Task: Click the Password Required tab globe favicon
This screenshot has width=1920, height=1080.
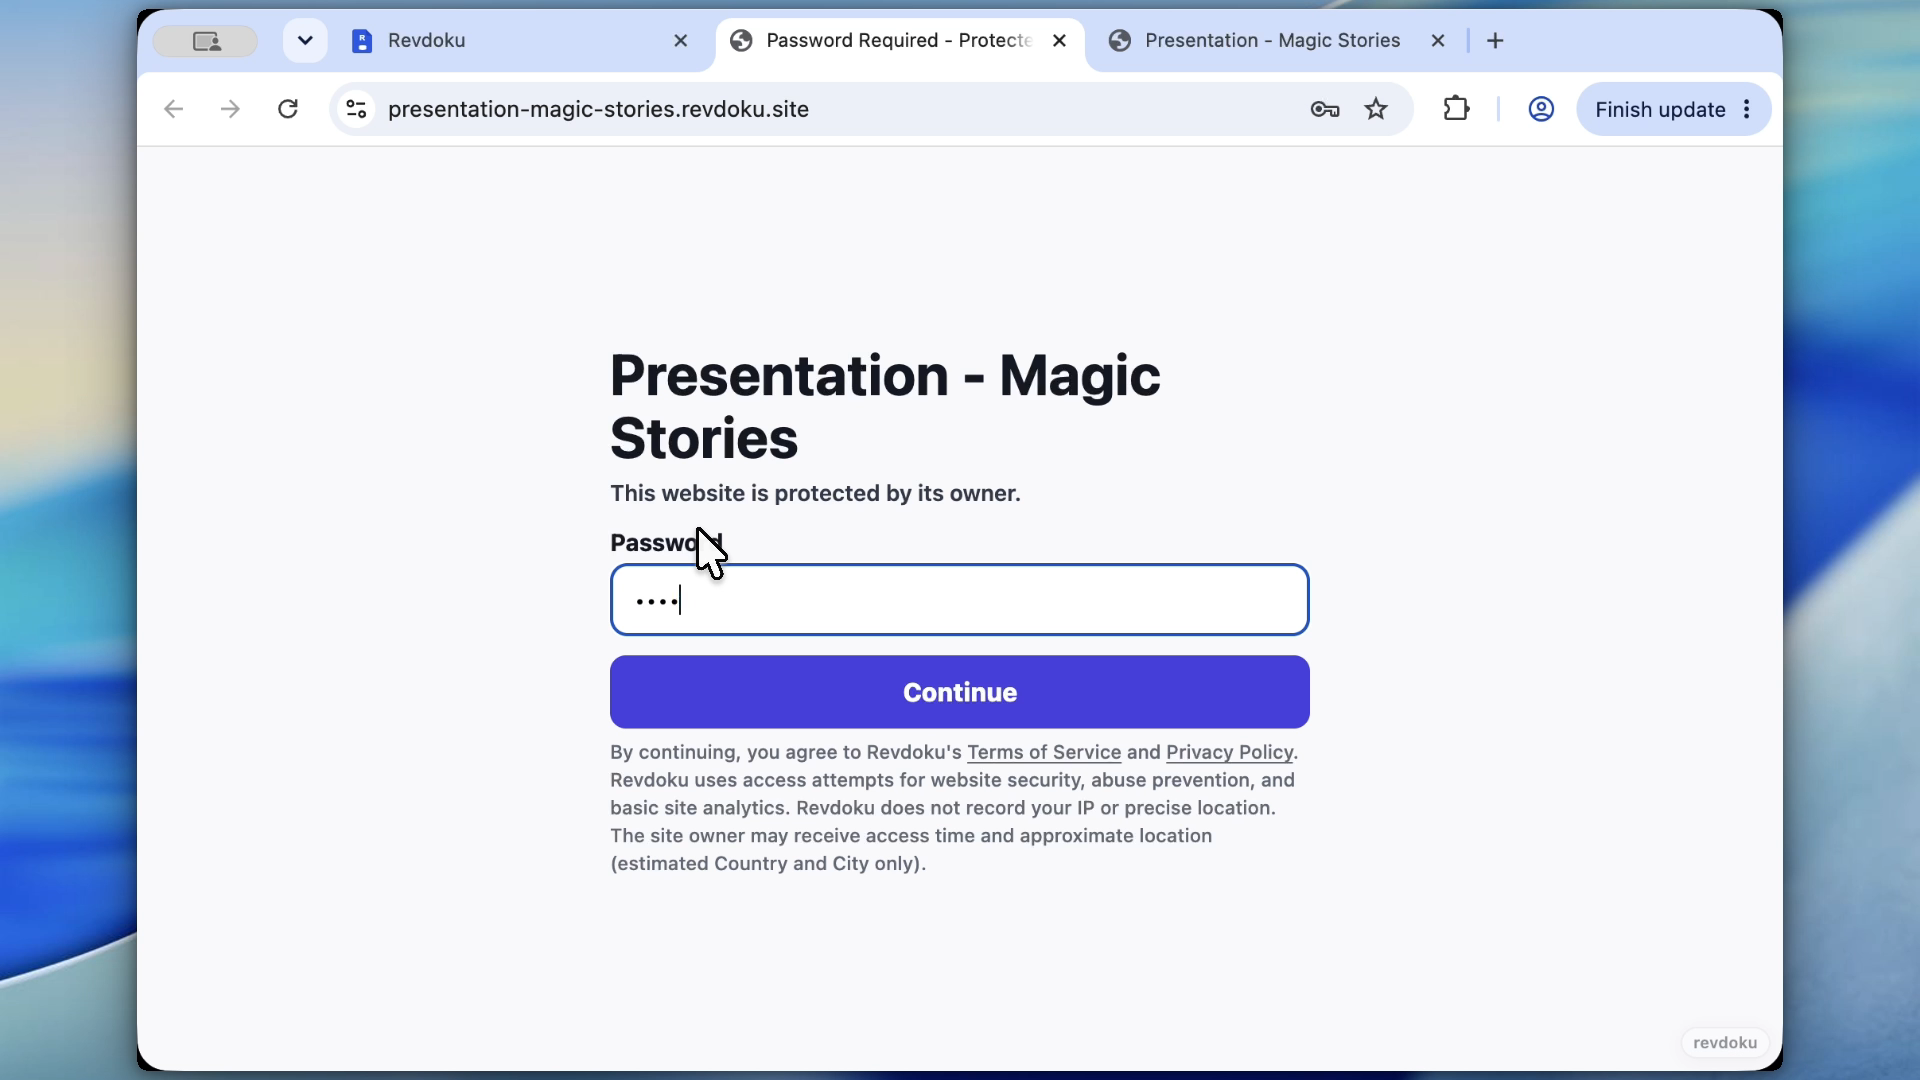Action: 741,41
